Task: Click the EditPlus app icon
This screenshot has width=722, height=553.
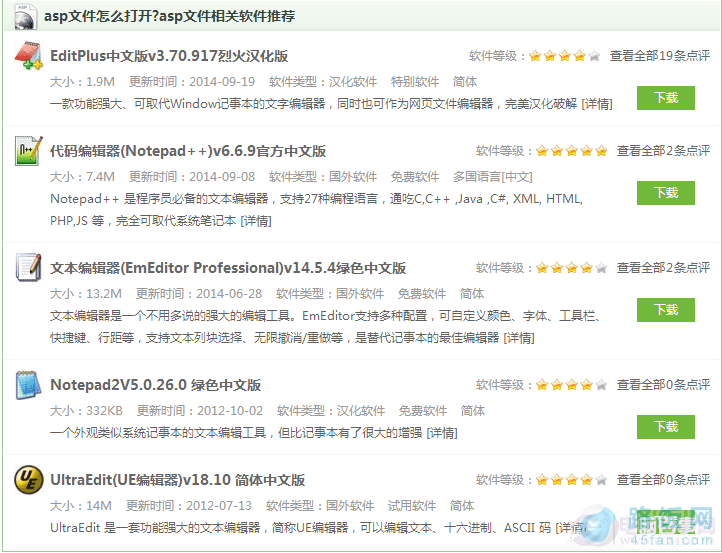Action: (x=29, y=55)
